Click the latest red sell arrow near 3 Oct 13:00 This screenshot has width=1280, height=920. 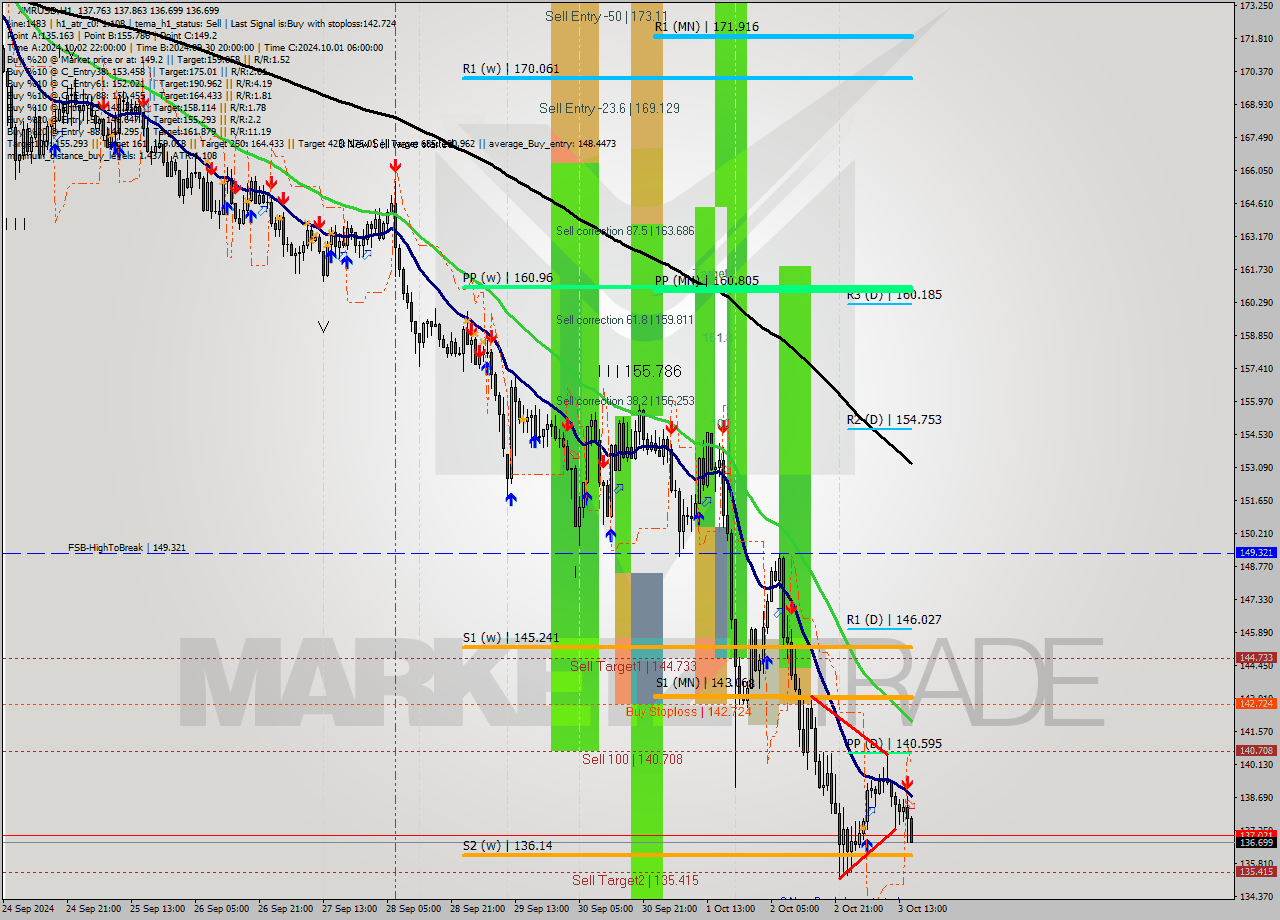click(907, 783)
